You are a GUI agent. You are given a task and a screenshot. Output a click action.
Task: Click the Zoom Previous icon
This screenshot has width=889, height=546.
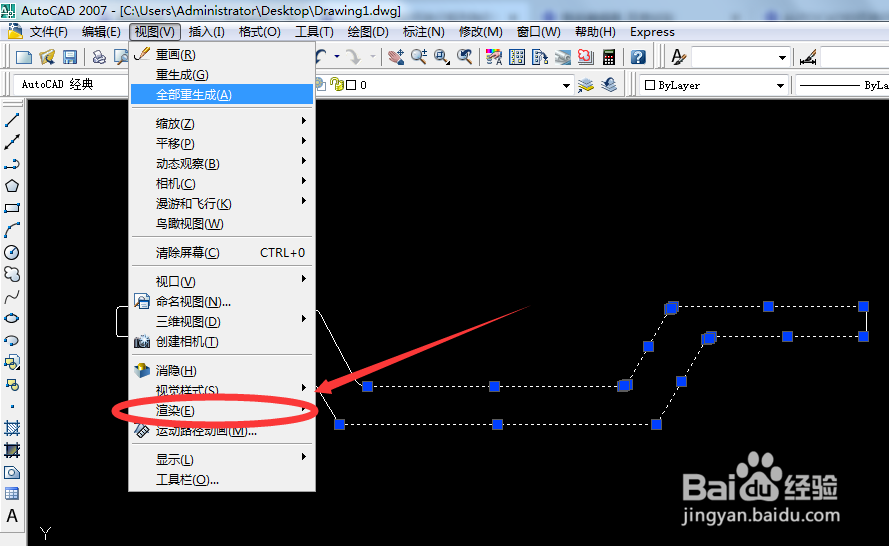point(464,57)
